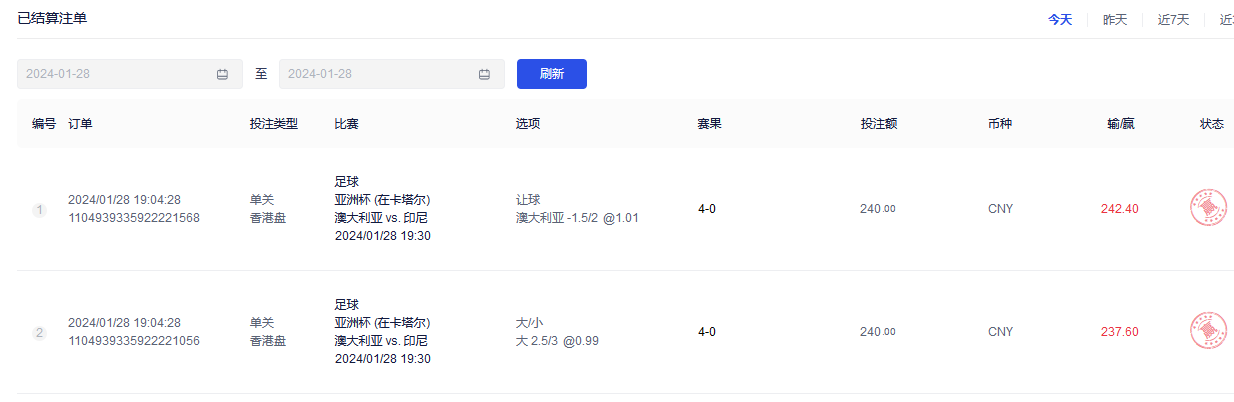Click win amount 242.40

(x=1119, y=209)
